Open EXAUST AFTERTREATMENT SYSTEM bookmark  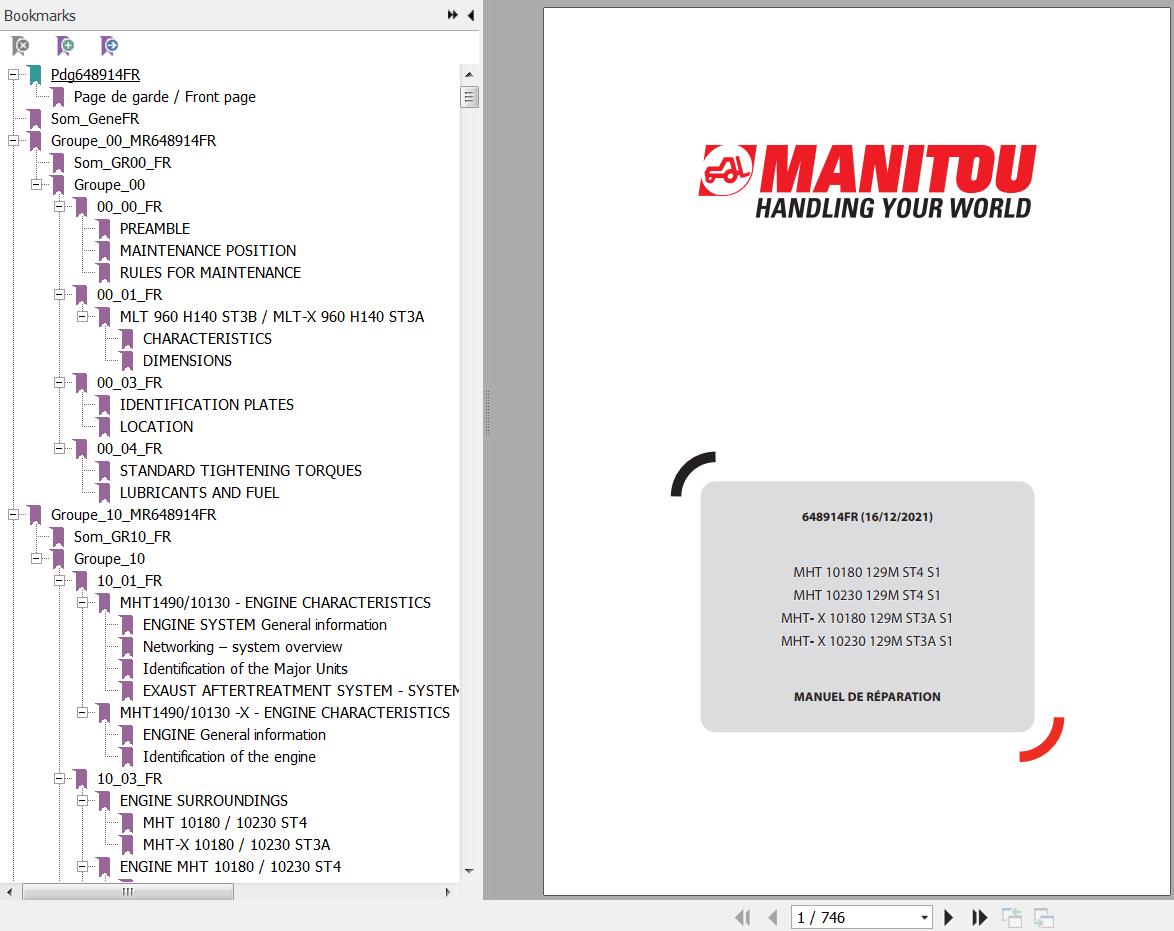click(x=301, y=691)
